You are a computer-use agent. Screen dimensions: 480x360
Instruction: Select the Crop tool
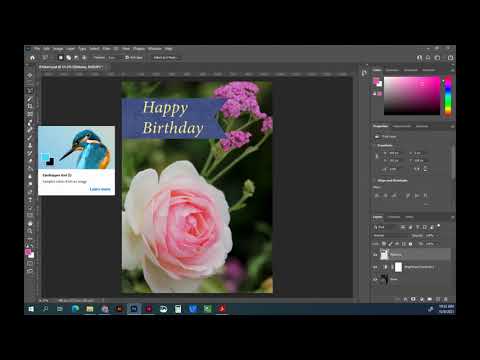point(30,106)
